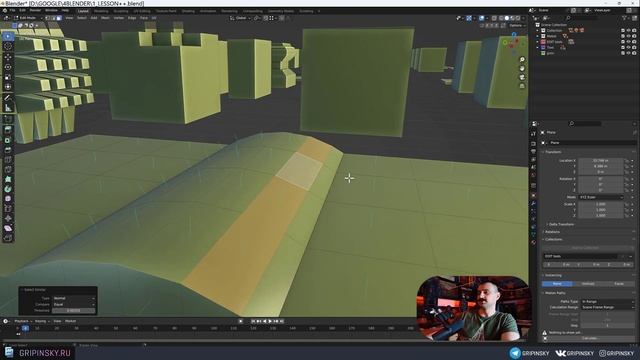Screen dimensions: 640x360
Task: Open Paths Type In Range dropdown
Action: pos(607,301)
